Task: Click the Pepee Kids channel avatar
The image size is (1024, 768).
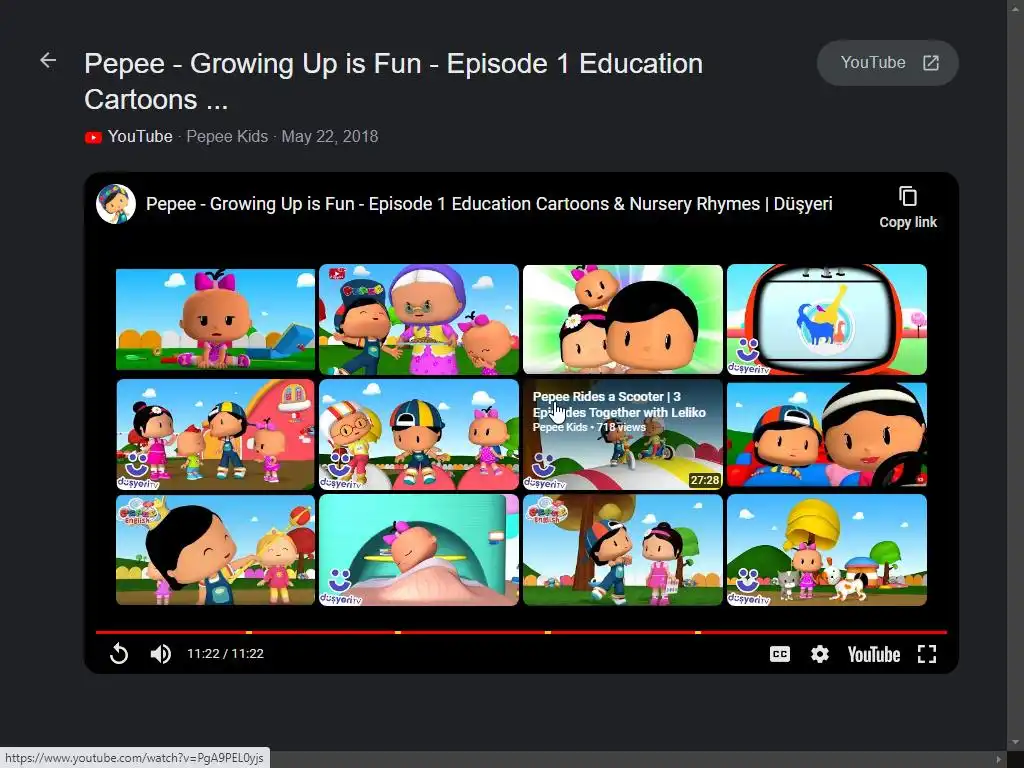Action: tap(116, 204)
